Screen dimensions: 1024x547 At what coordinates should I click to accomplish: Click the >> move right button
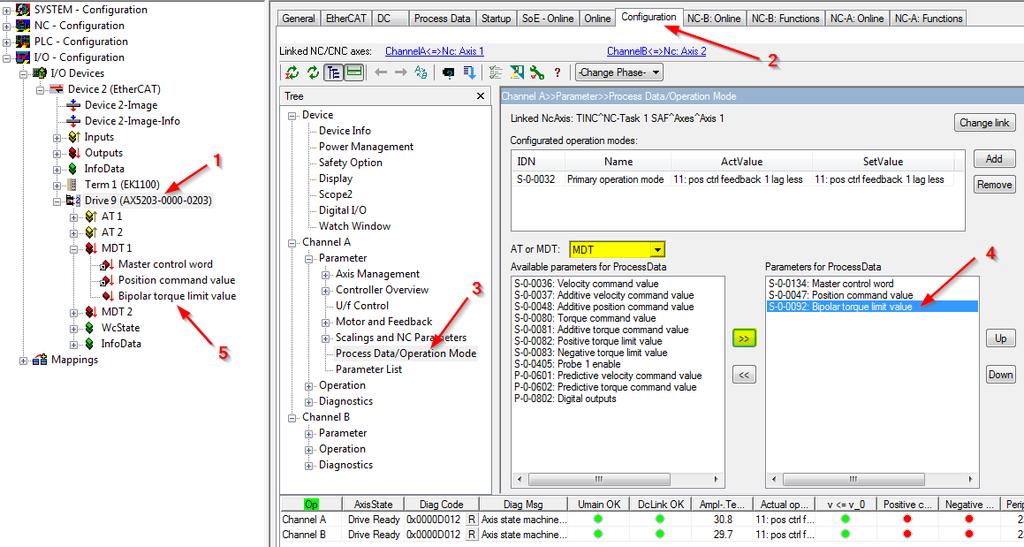[x=744, y=338]
